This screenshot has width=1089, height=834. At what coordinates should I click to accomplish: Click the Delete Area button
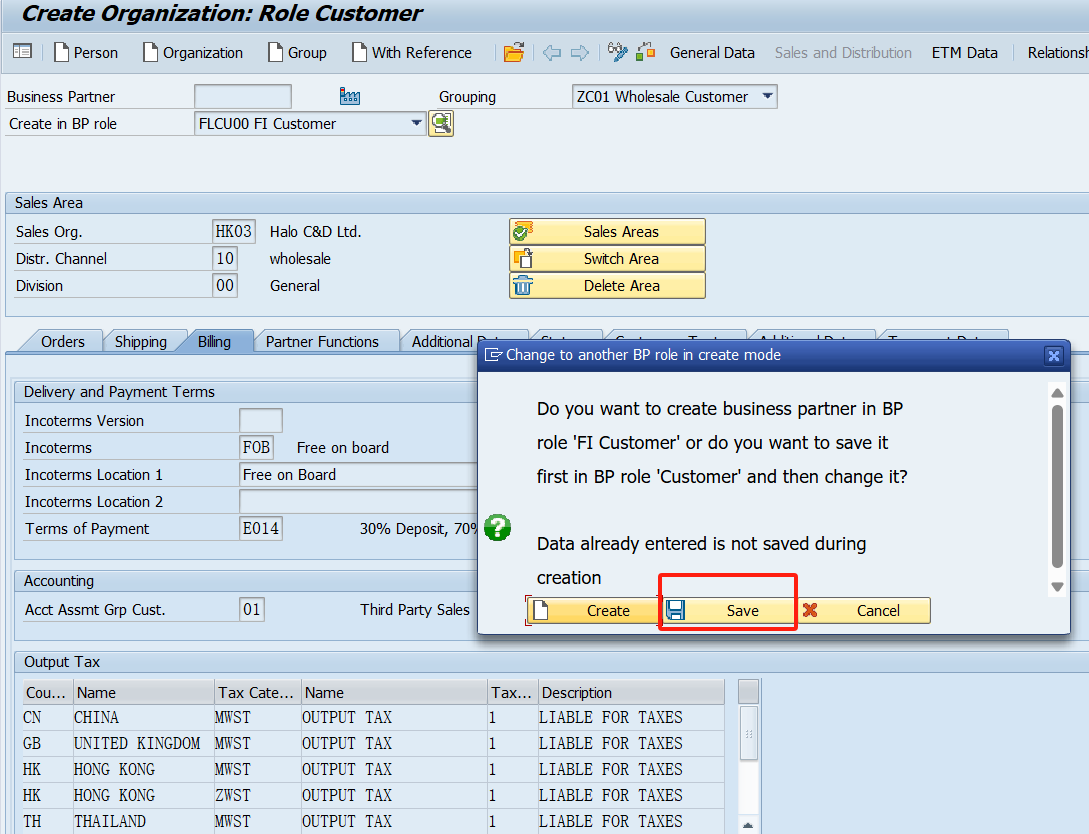coord(607,286)
